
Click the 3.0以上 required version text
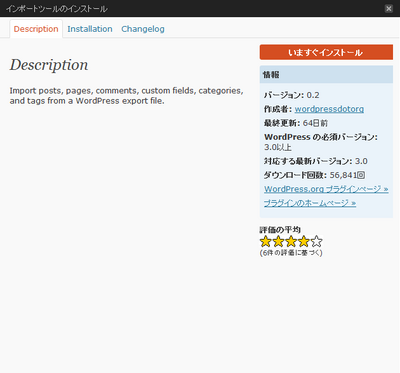point(278,147)
